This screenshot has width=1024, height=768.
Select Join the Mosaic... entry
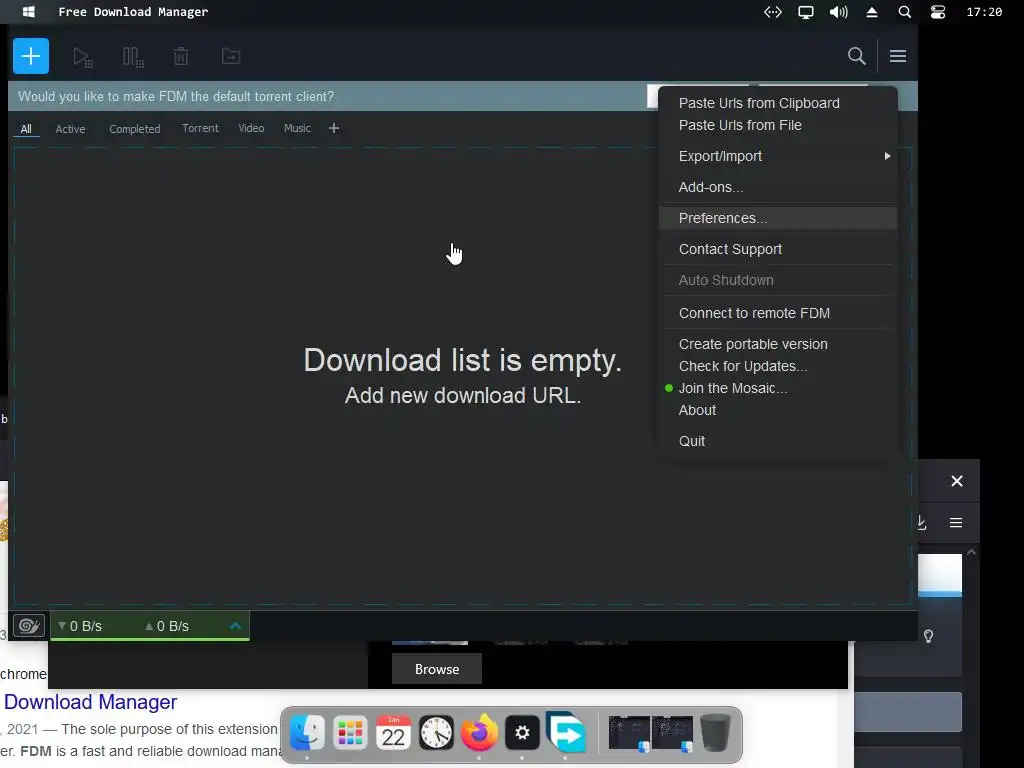(777, 389)
